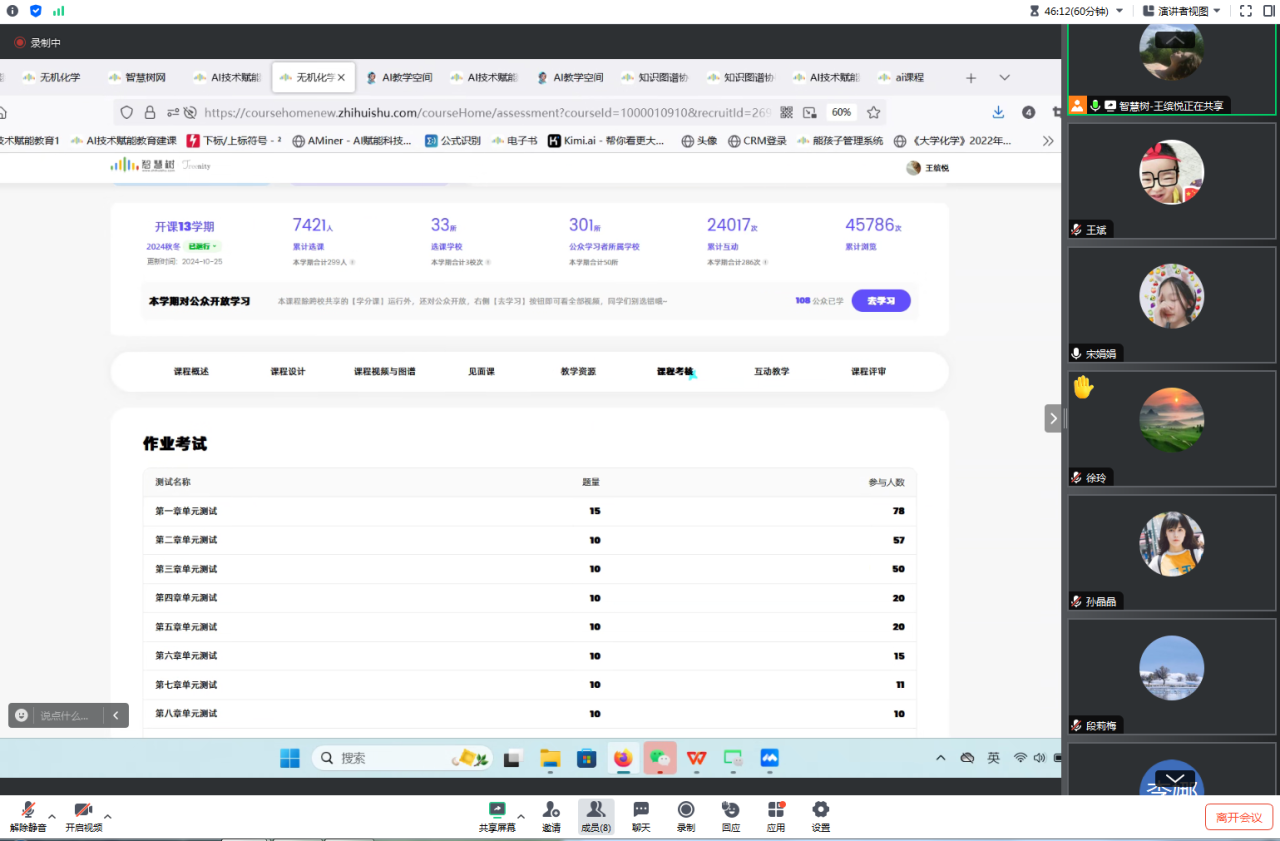Screen dimensions: 1280x841
Task: Open the Apps (应用) panel
Action: coord(776,815)
